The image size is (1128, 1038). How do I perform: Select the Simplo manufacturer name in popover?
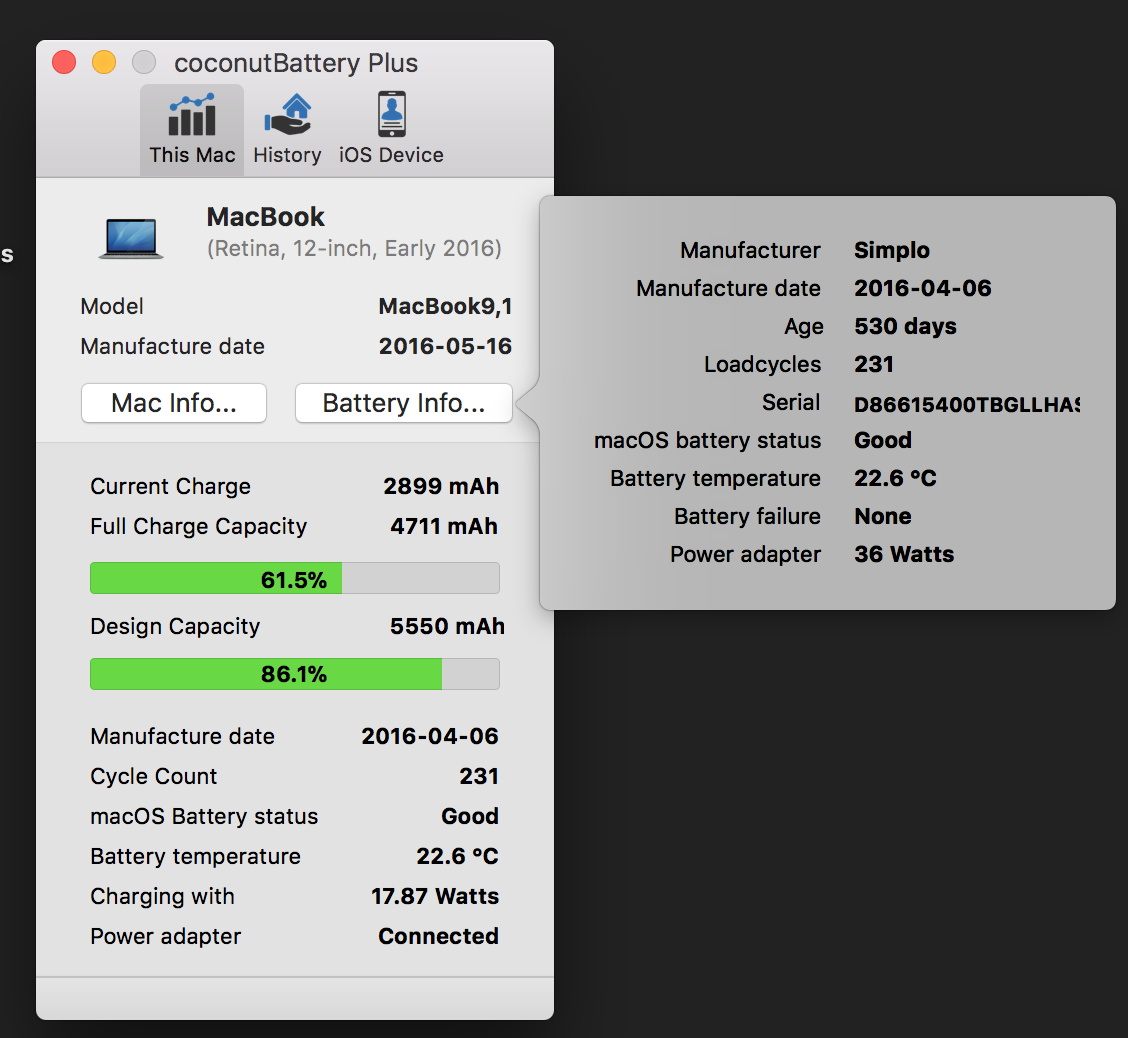tap(892, 250)
